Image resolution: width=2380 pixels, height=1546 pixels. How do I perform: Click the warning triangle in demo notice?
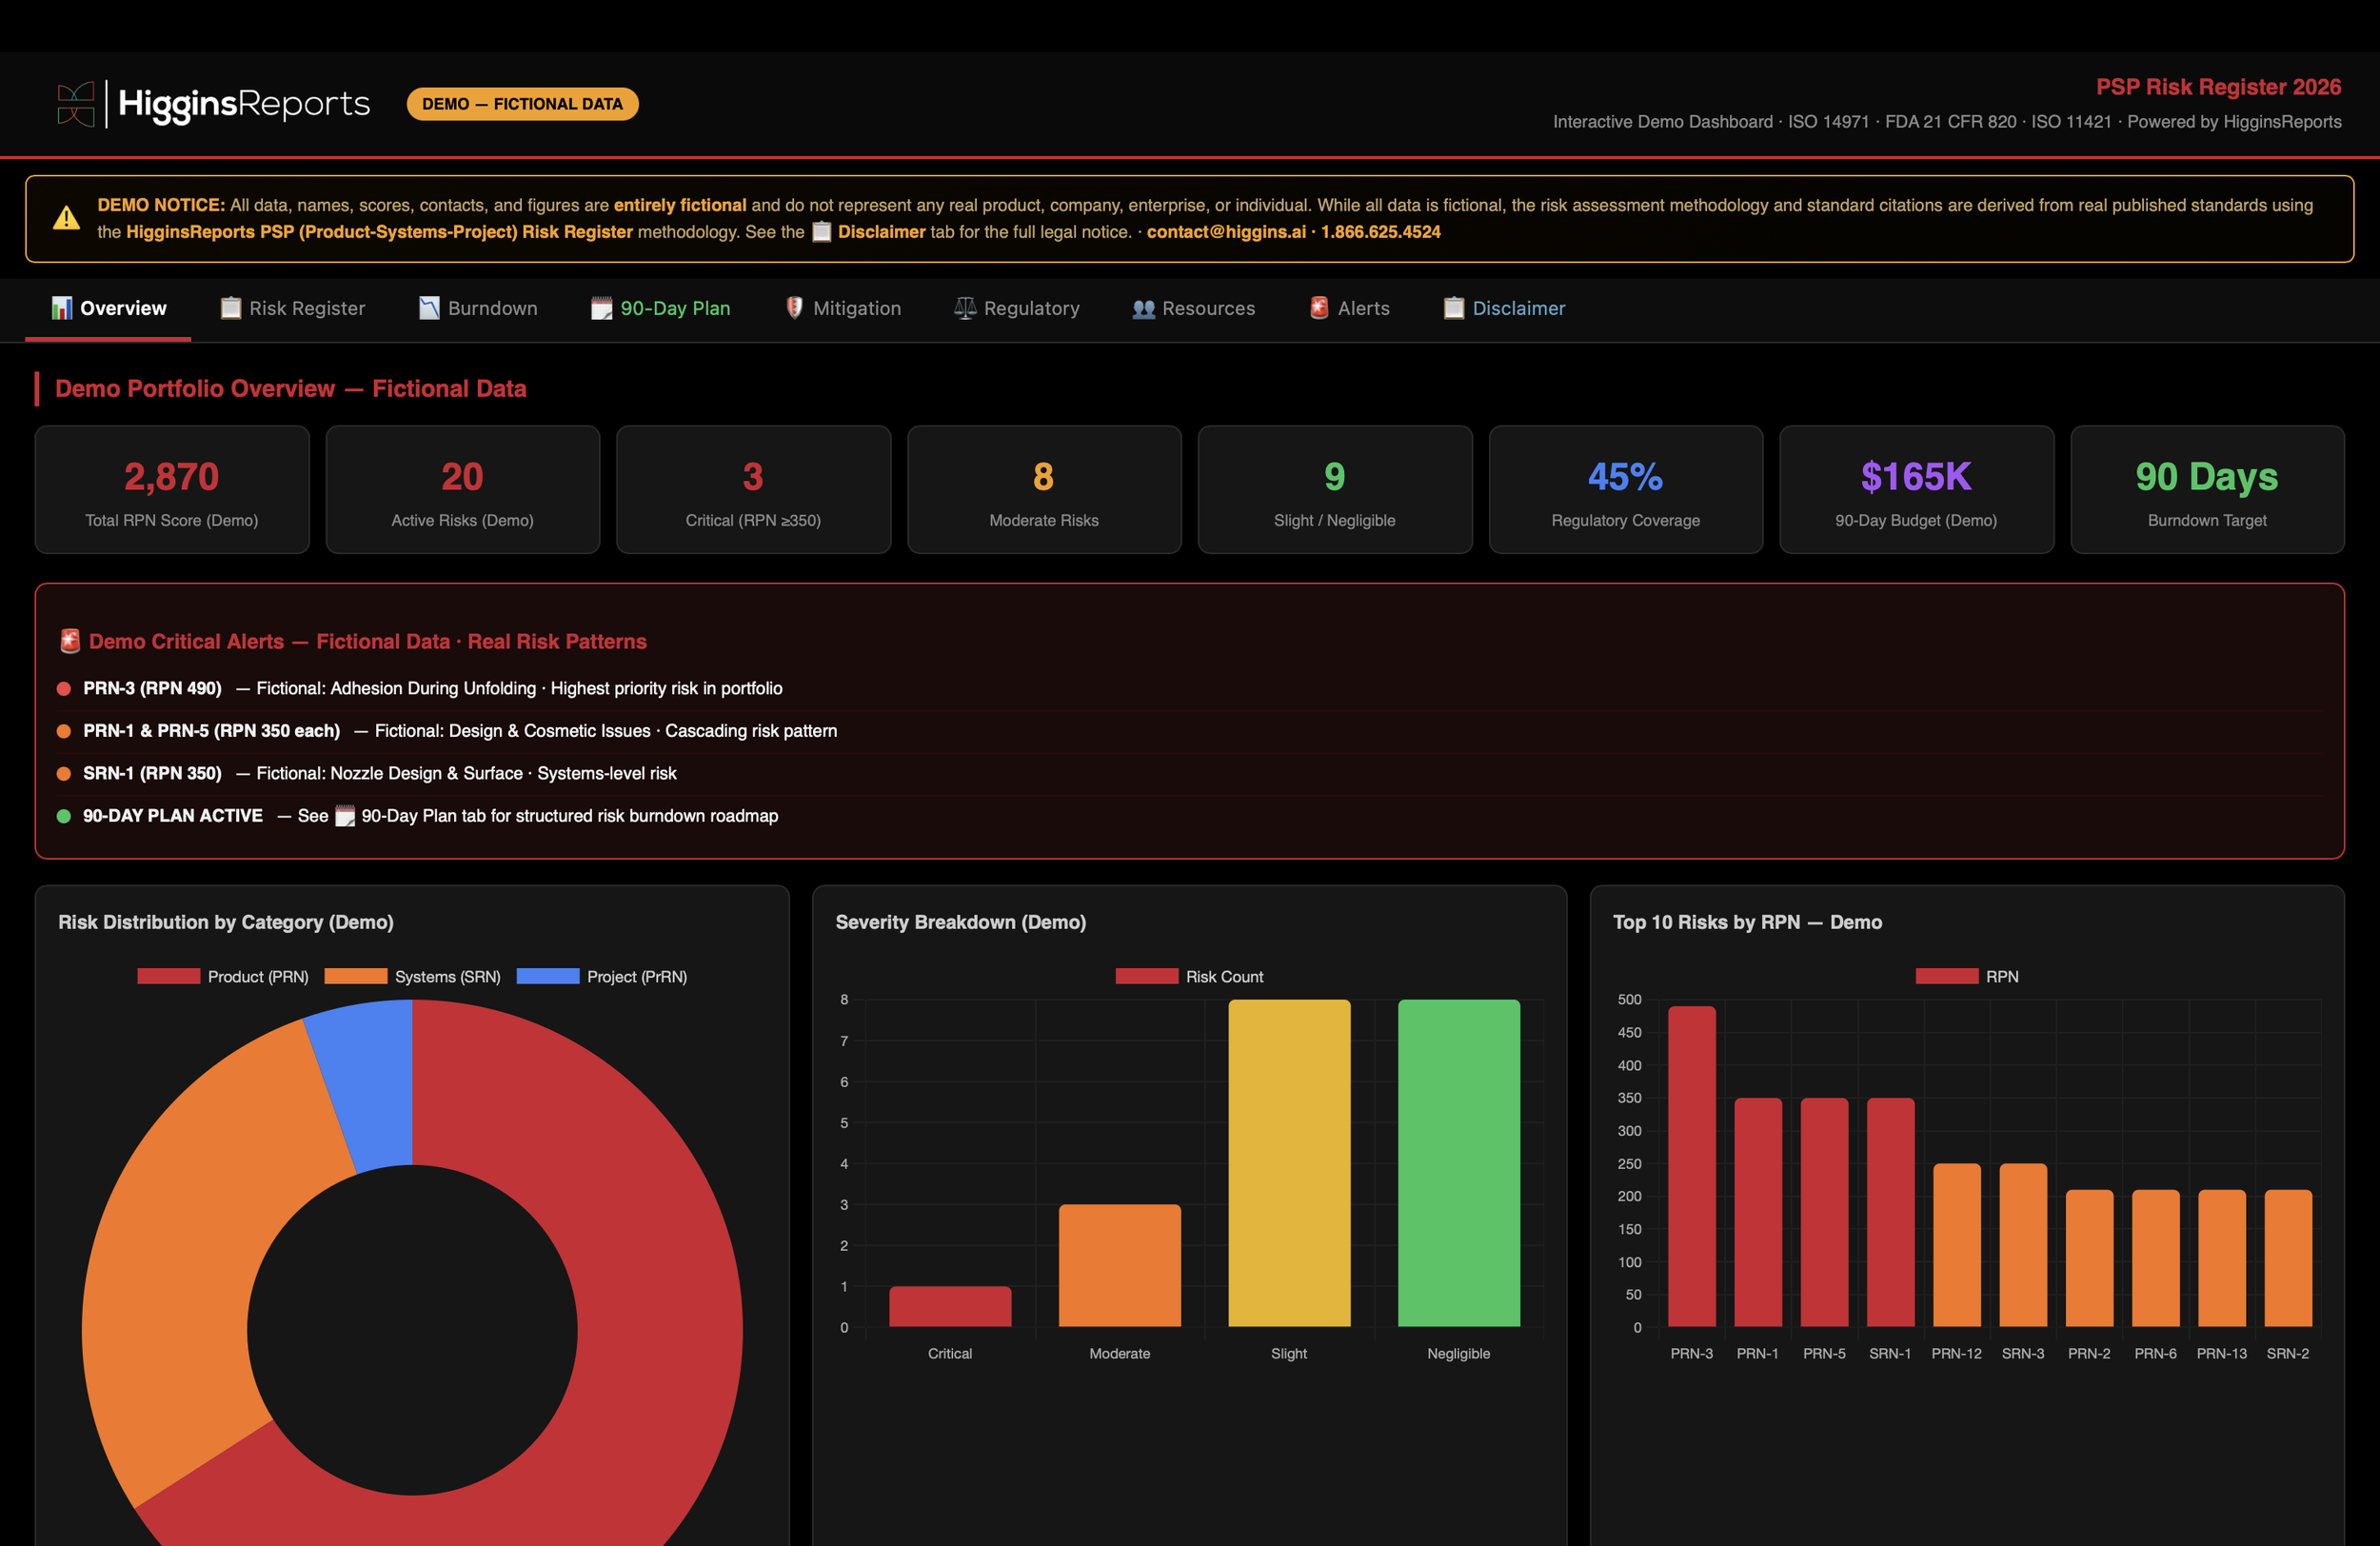[x=66, y=218]
